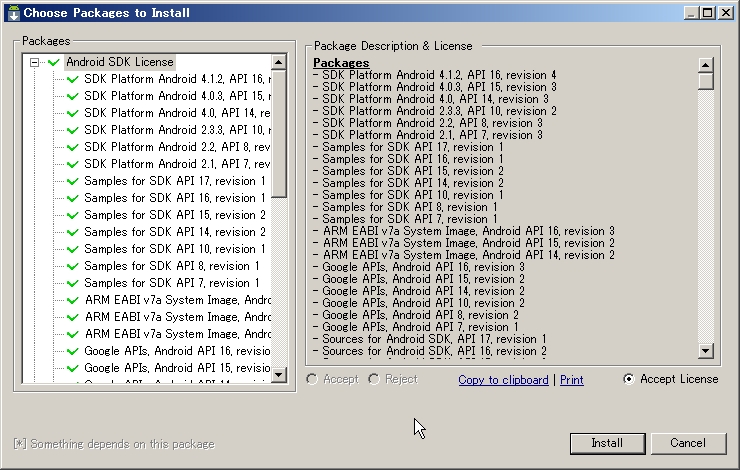
Task: Maximize the Choose Packages to Install dialog
Action: [x=708, y=13]
